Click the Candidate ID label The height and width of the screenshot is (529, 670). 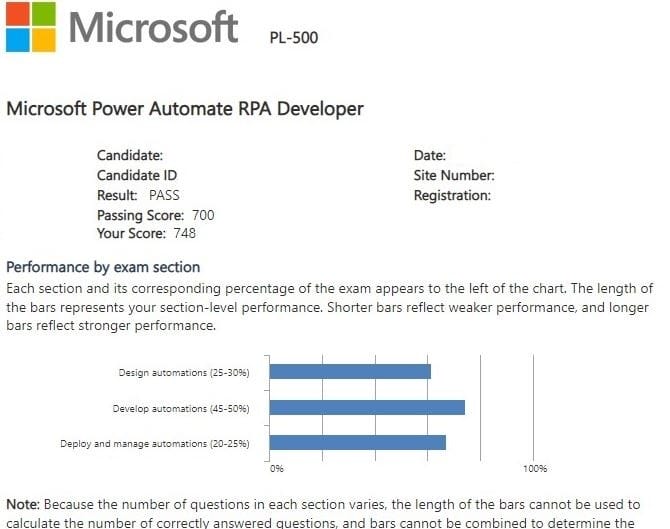click(137, 175)
